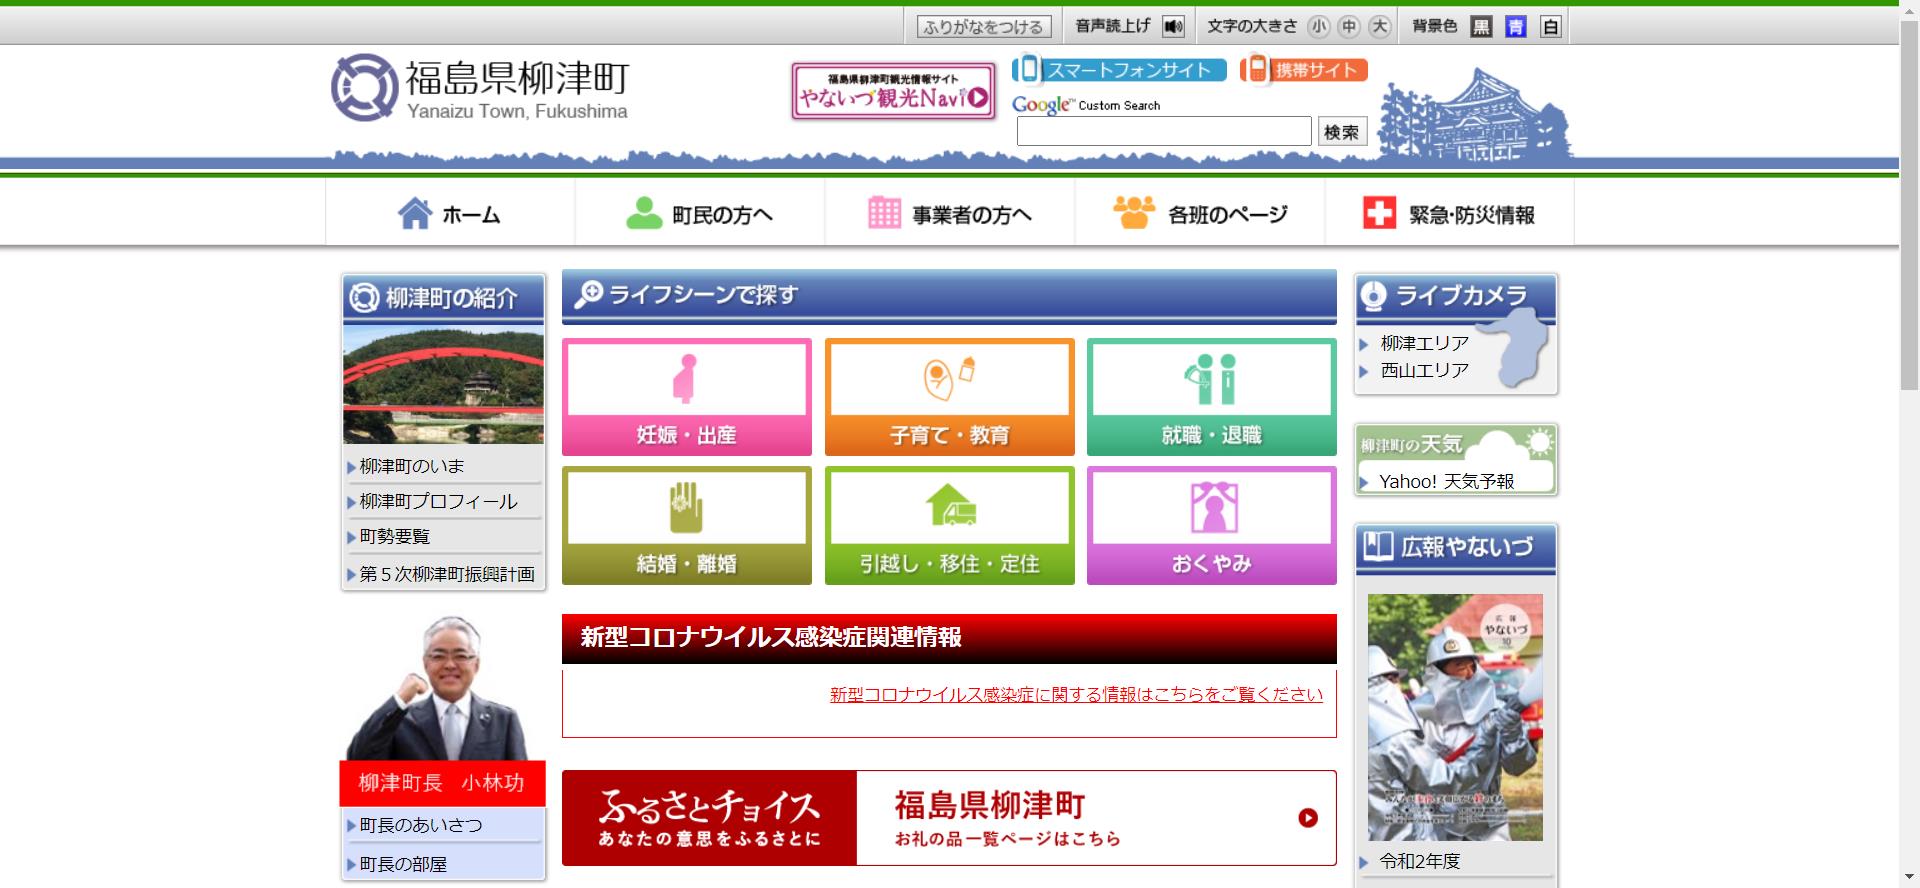Select the 子育て・教育 life scene tile

click(949, 397)
